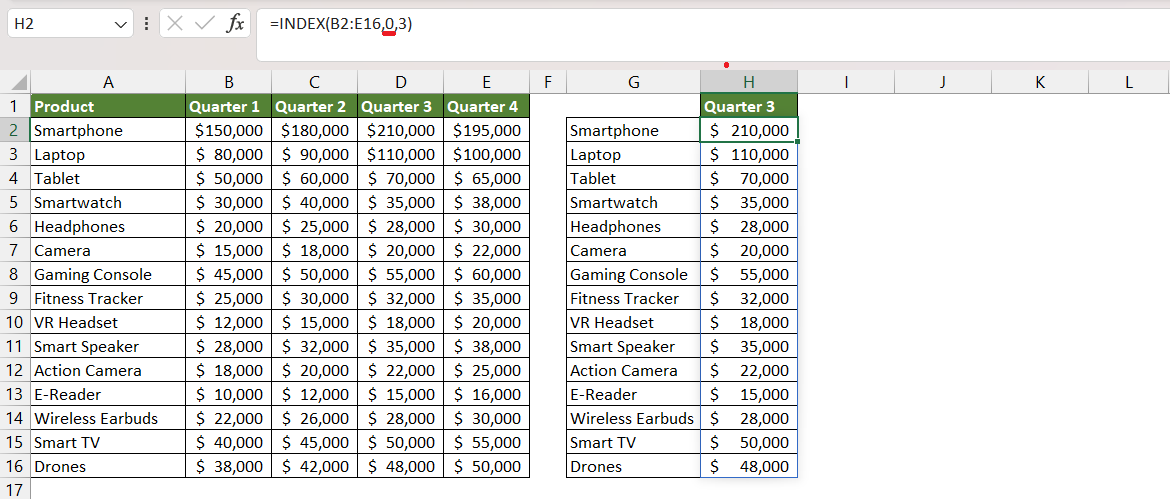Viewport: 1170px width, 499px height.
Task: Select column E header
Action: click(487, 82)
